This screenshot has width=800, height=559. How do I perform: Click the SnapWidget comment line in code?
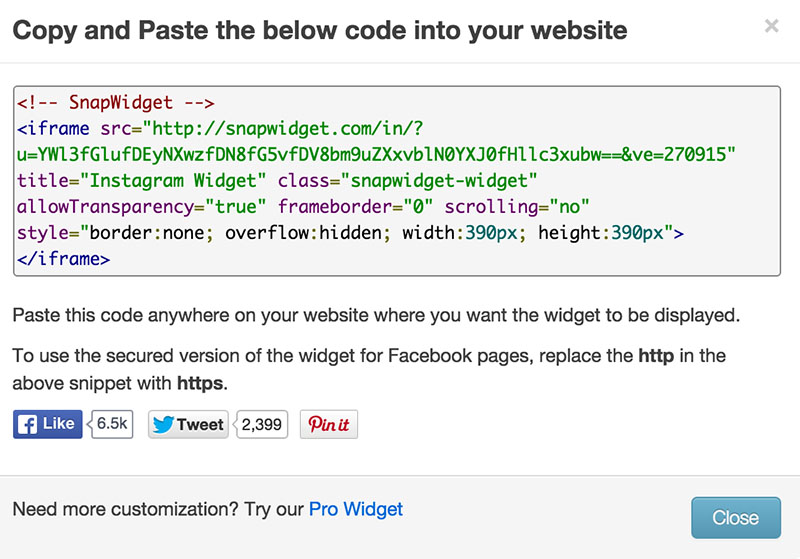click(116, 103)
